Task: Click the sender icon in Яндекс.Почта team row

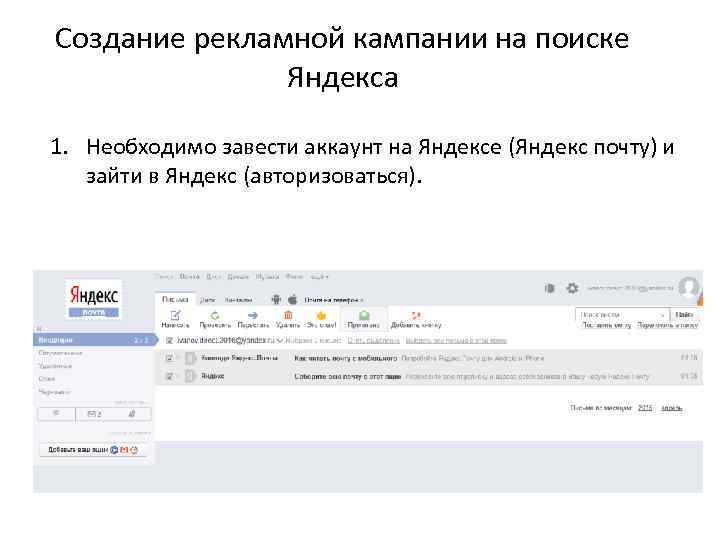Action: 190,358
